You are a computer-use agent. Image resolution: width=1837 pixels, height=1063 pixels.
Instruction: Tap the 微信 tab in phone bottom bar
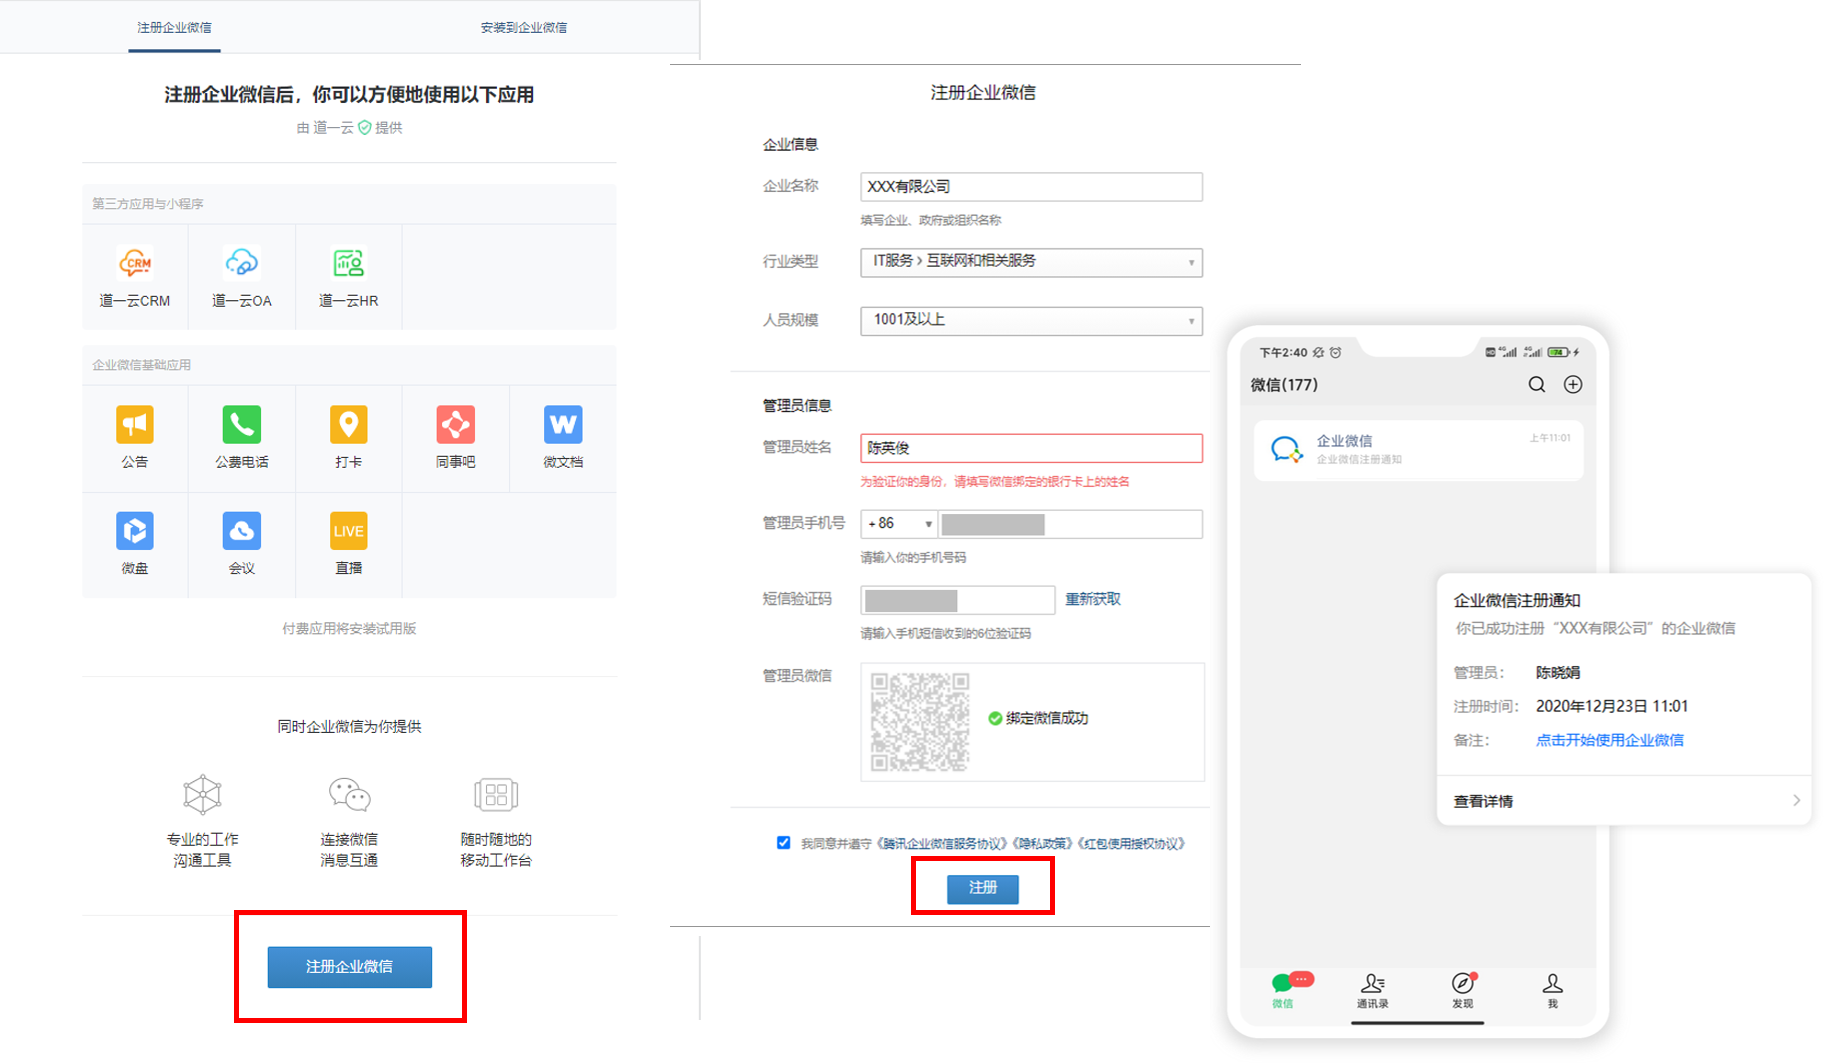click(1284, 990)
